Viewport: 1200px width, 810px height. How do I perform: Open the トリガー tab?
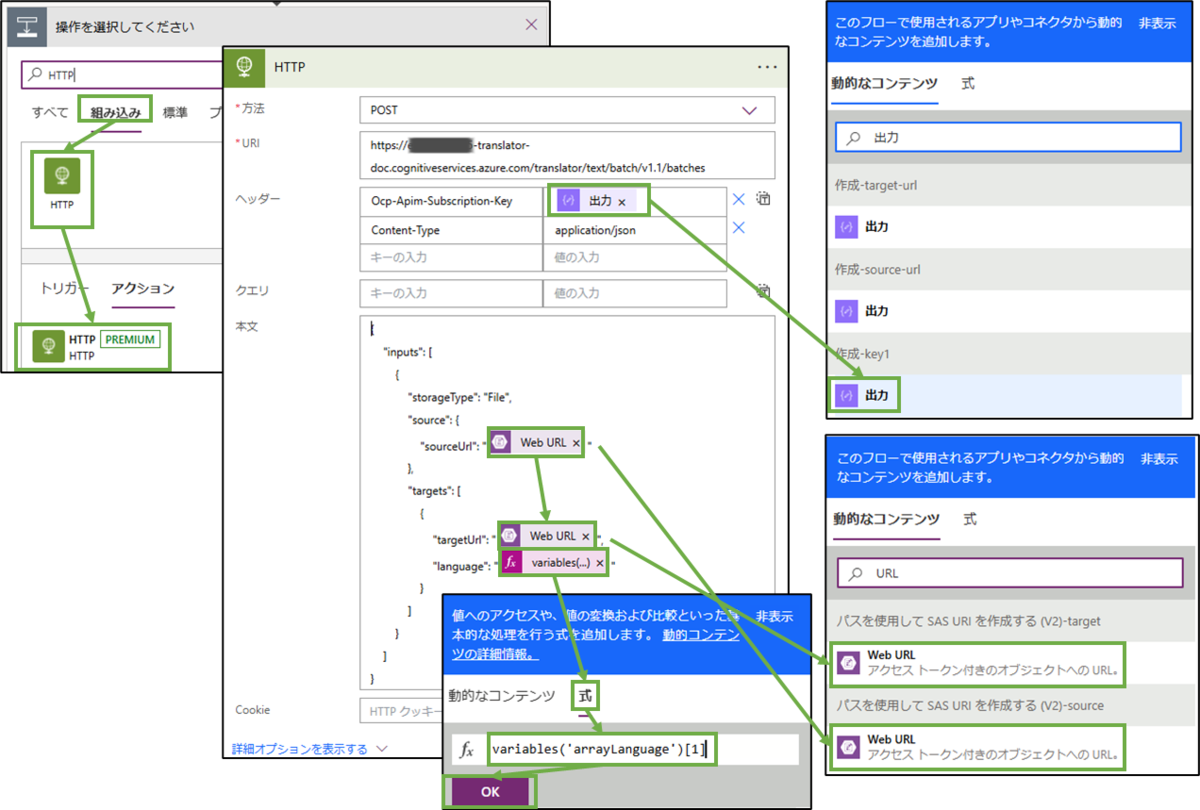coord(66,288)
